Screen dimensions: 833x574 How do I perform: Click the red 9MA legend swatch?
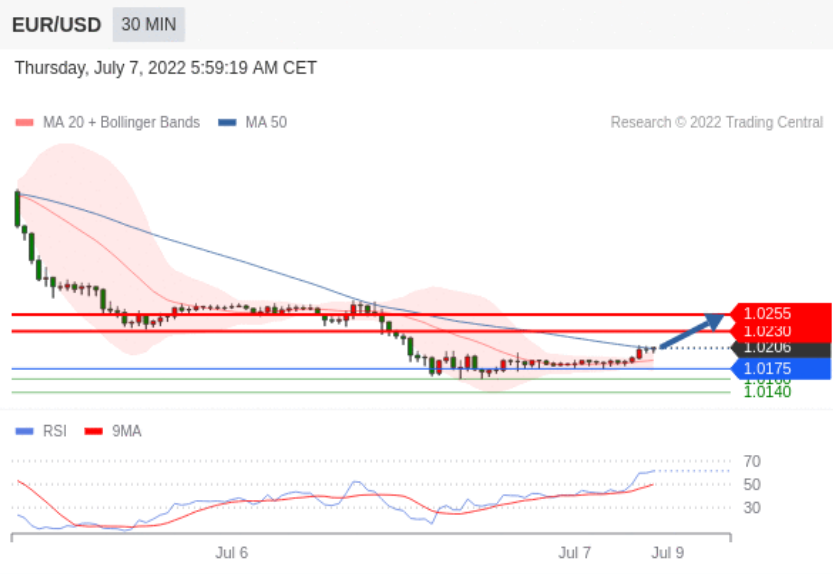pyautogui.click(x=94, y=432)
